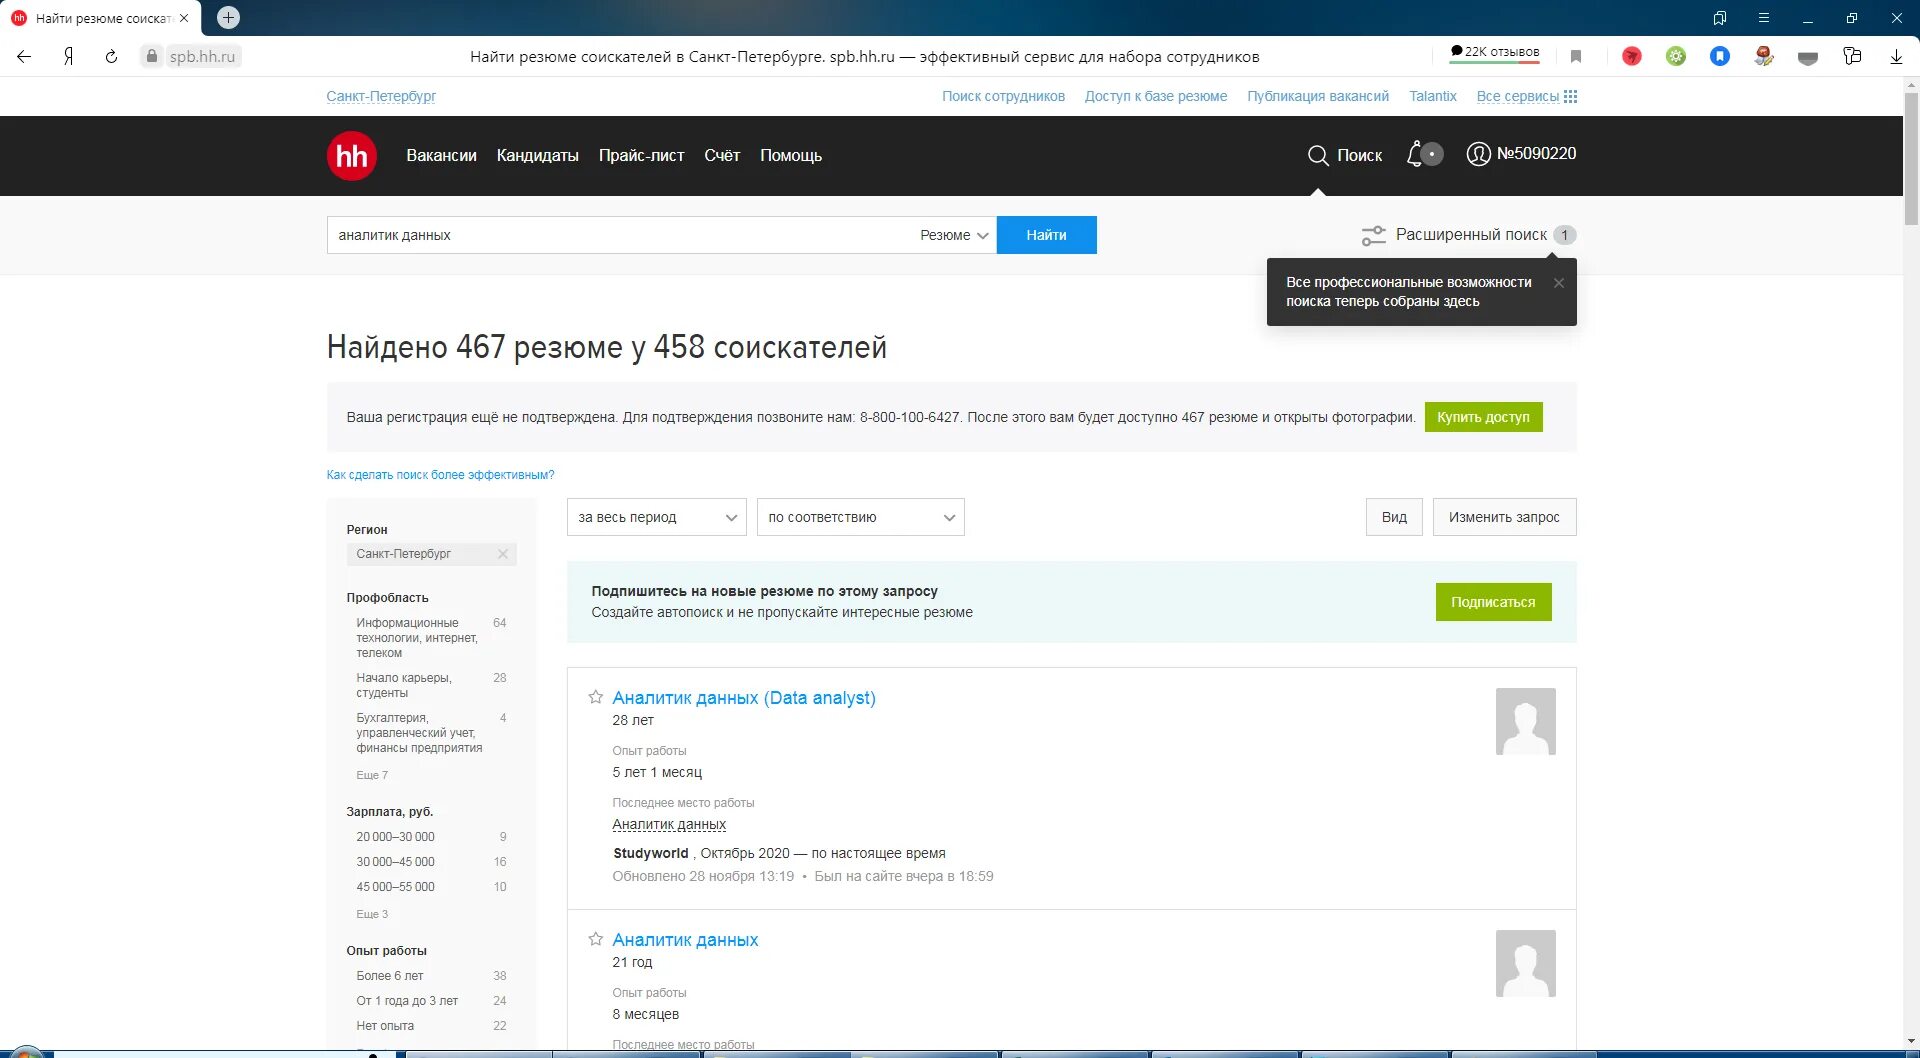Open the Счёт menu item

(722, 156)
